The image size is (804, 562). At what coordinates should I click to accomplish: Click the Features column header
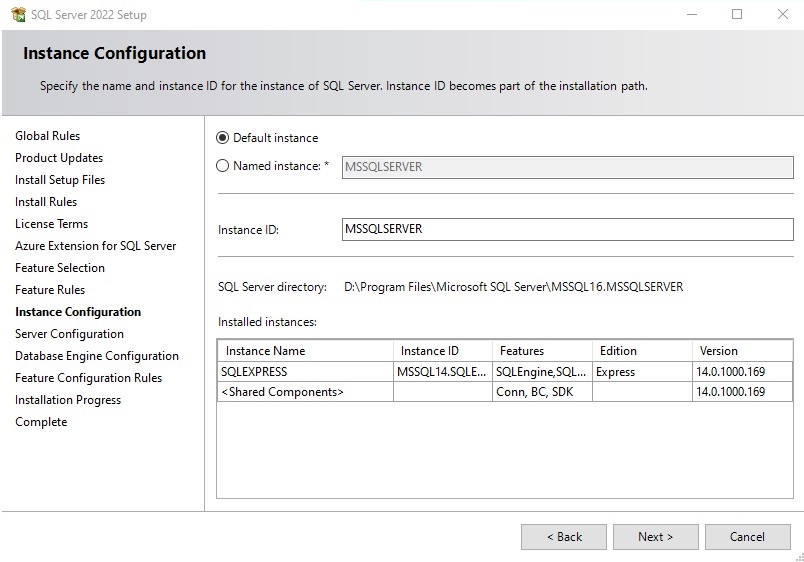pos(522,351)
